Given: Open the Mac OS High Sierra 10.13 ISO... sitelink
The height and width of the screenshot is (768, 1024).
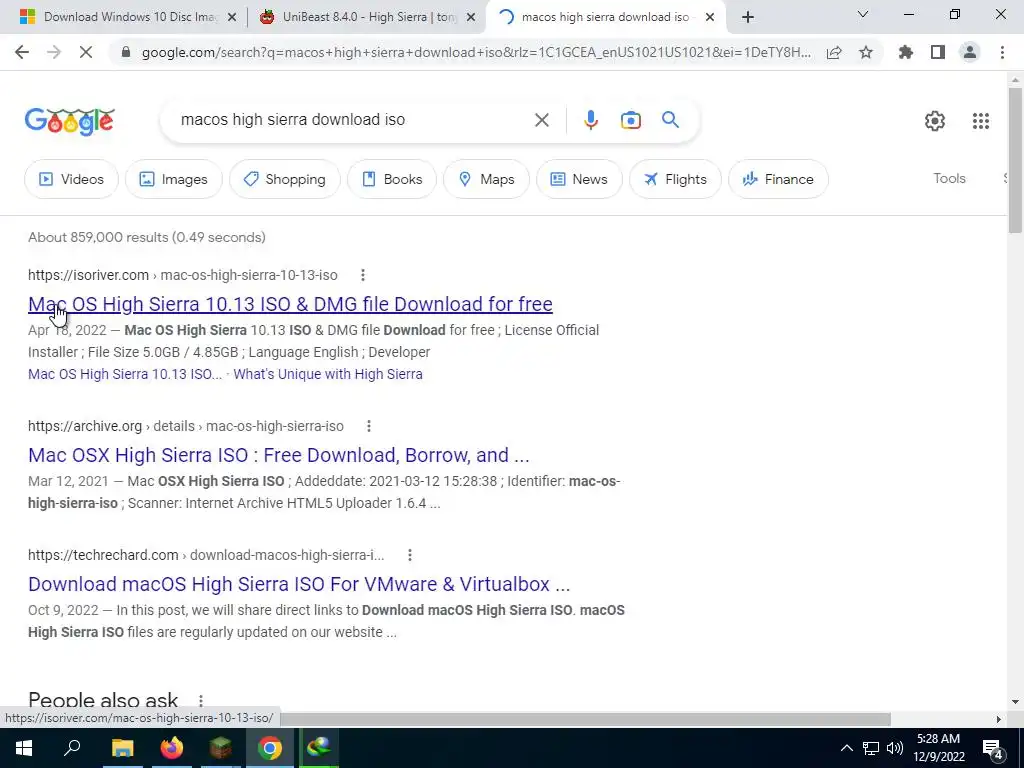Looking at the screenshot, I should click(x=125, y=374).
